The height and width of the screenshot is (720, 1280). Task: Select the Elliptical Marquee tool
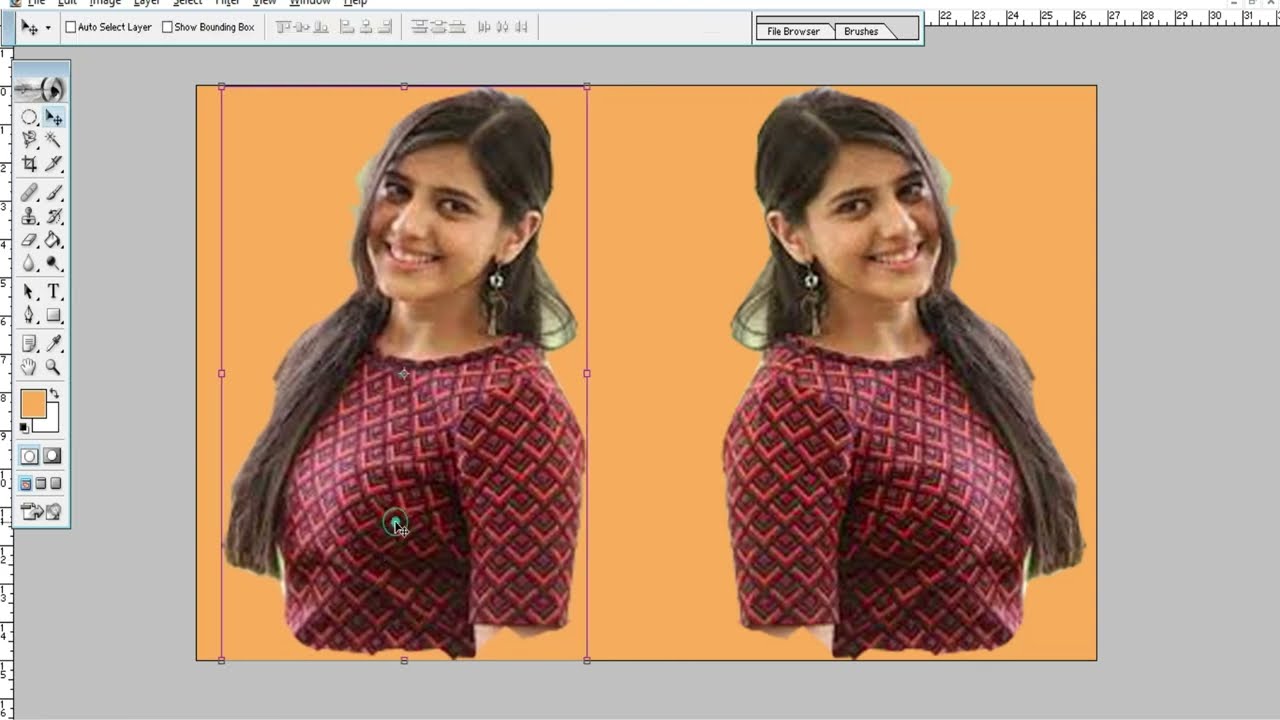(x=29, y=117)
